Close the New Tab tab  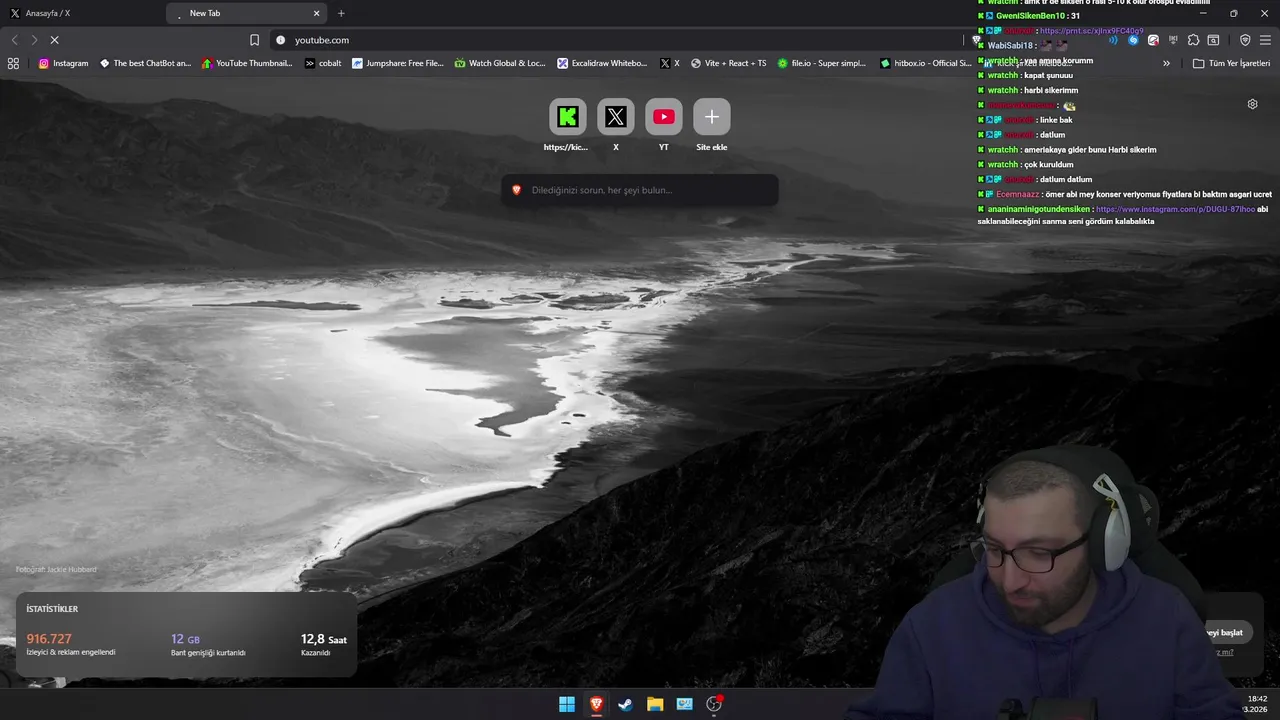[317, 13]
